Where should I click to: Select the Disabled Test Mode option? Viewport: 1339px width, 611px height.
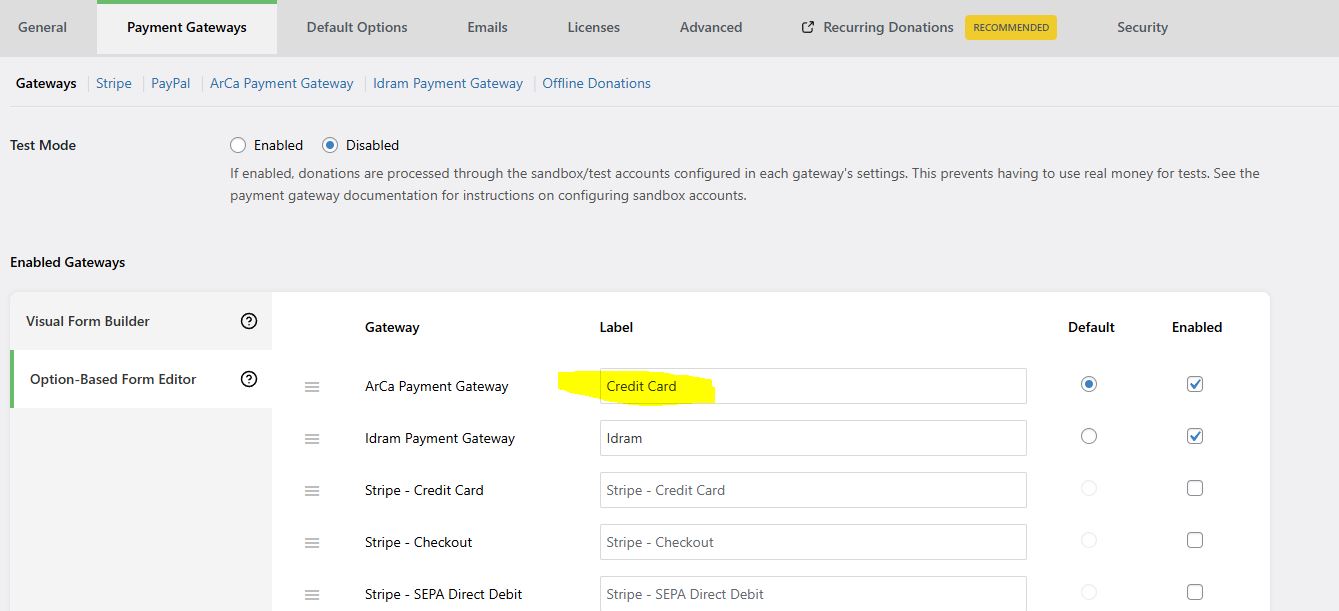(330, 145)
